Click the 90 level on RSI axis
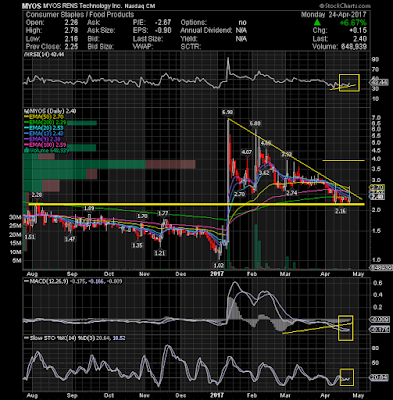The height and width of the screenshot is (400, 393). [x=374, y=60]
